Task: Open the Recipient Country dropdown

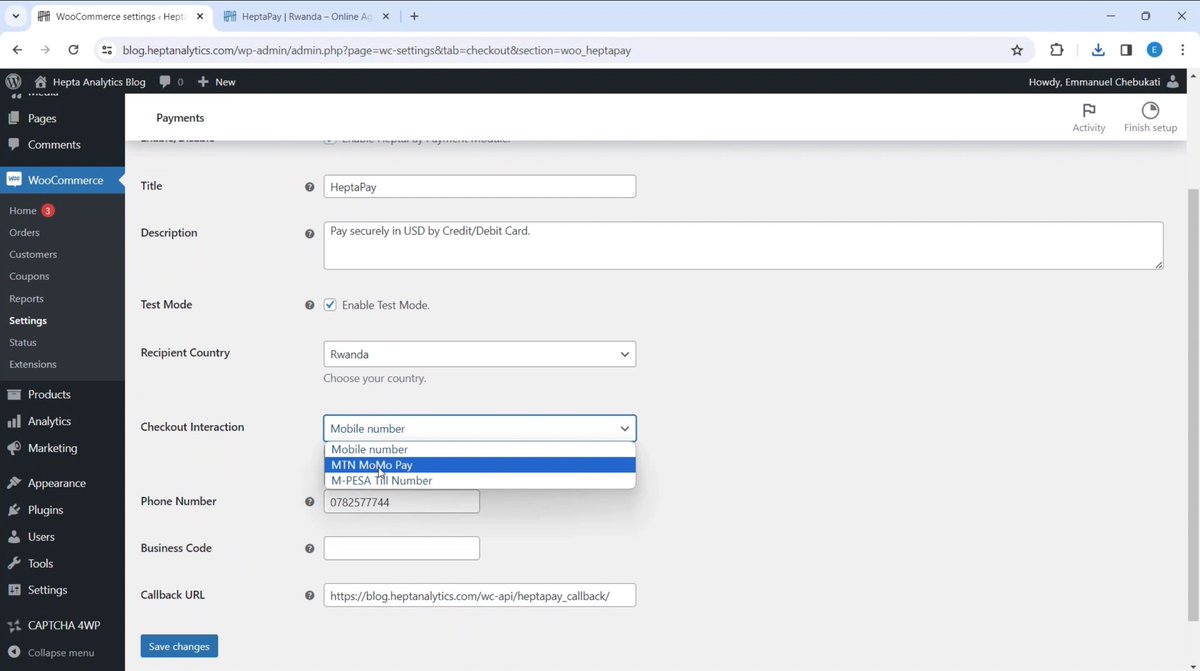Action: click(480, 354)
